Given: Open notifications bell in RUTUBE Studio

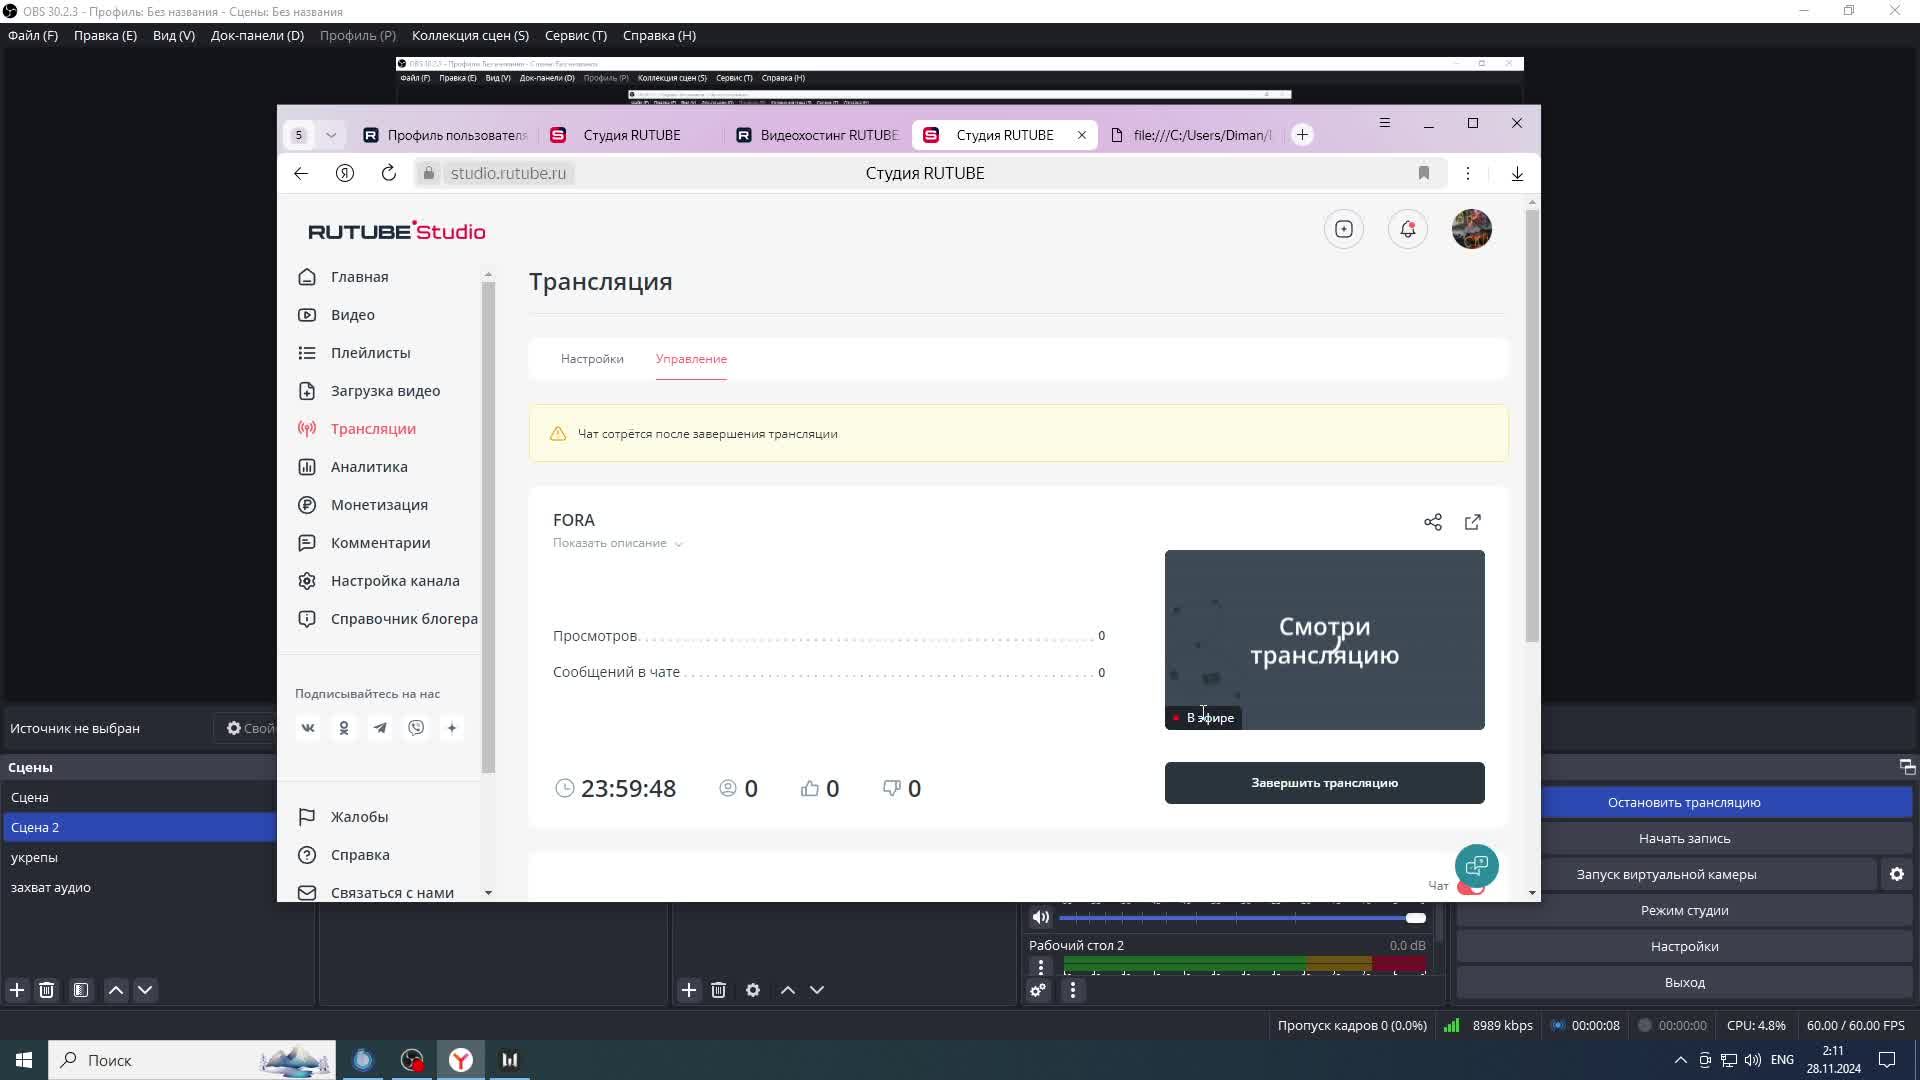Looking at the screenshot, I should (1407, 229).
